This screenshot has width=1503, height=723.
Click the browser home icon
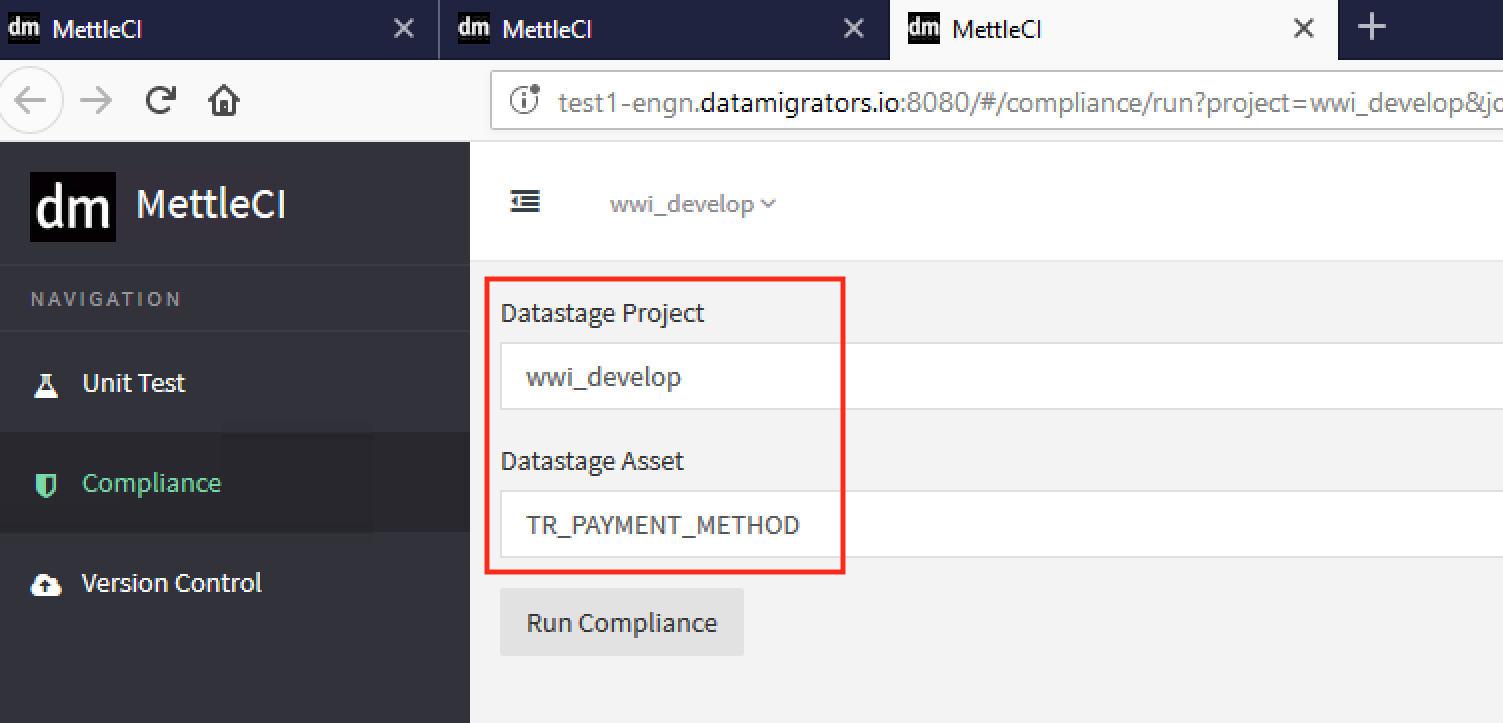(x=223, y=100)
